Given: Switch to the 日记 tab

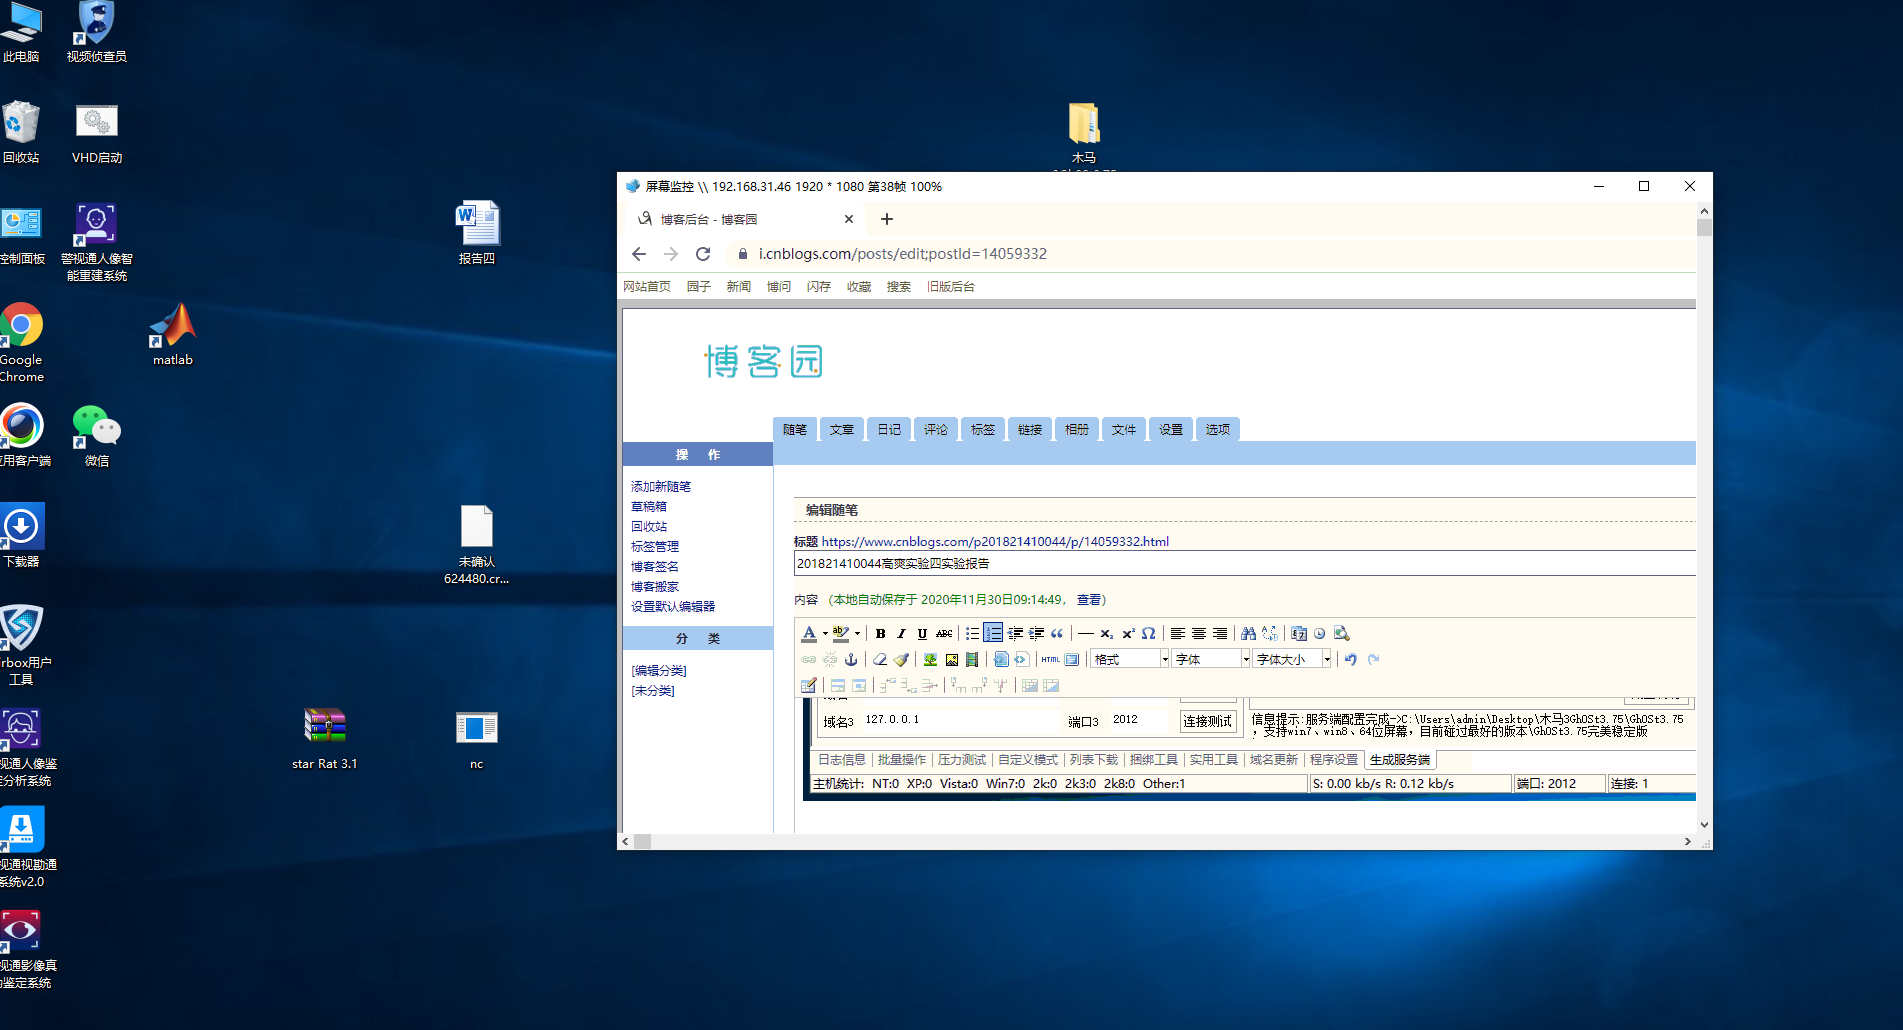Looking at the screenshot, I should point(889,429).
